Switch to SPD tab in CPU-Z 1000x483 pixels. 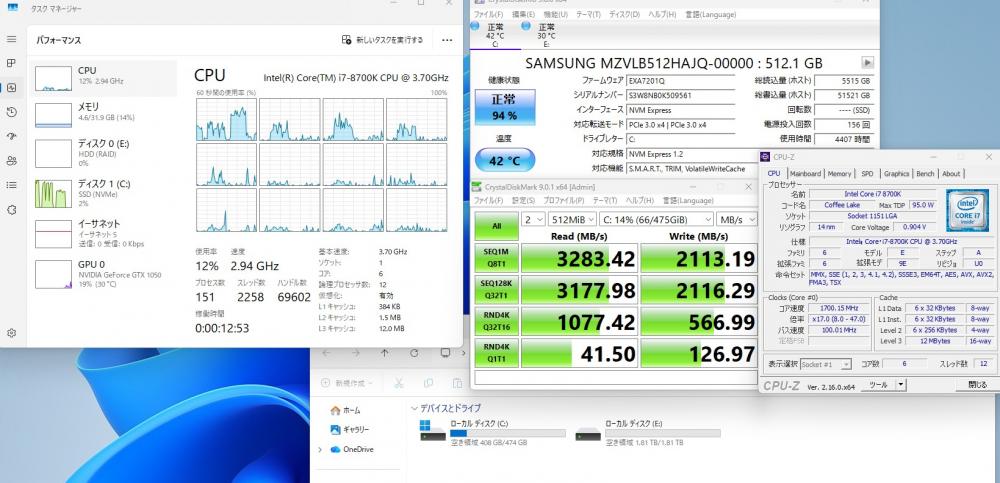pyautogui.click(x=867, y=174)
